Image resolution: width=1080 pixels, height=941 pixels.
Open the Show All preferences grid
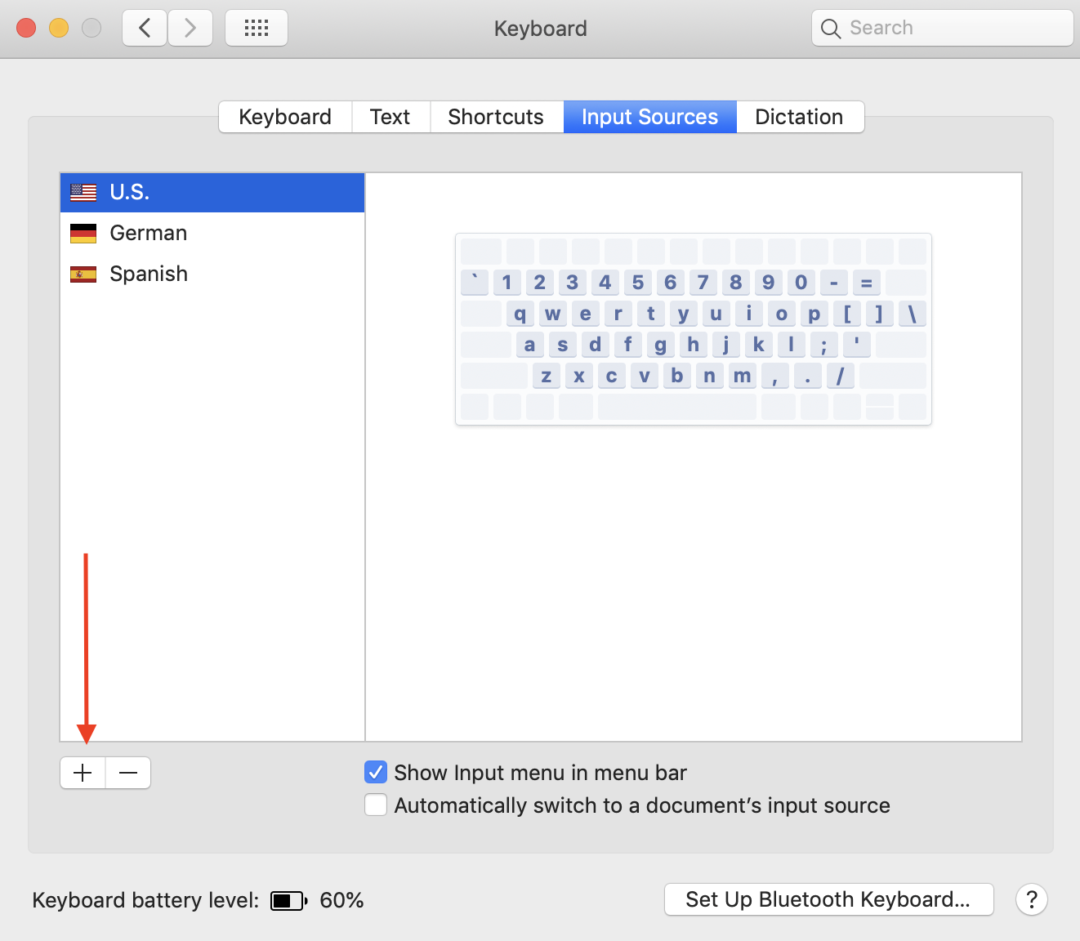(256, 28)
